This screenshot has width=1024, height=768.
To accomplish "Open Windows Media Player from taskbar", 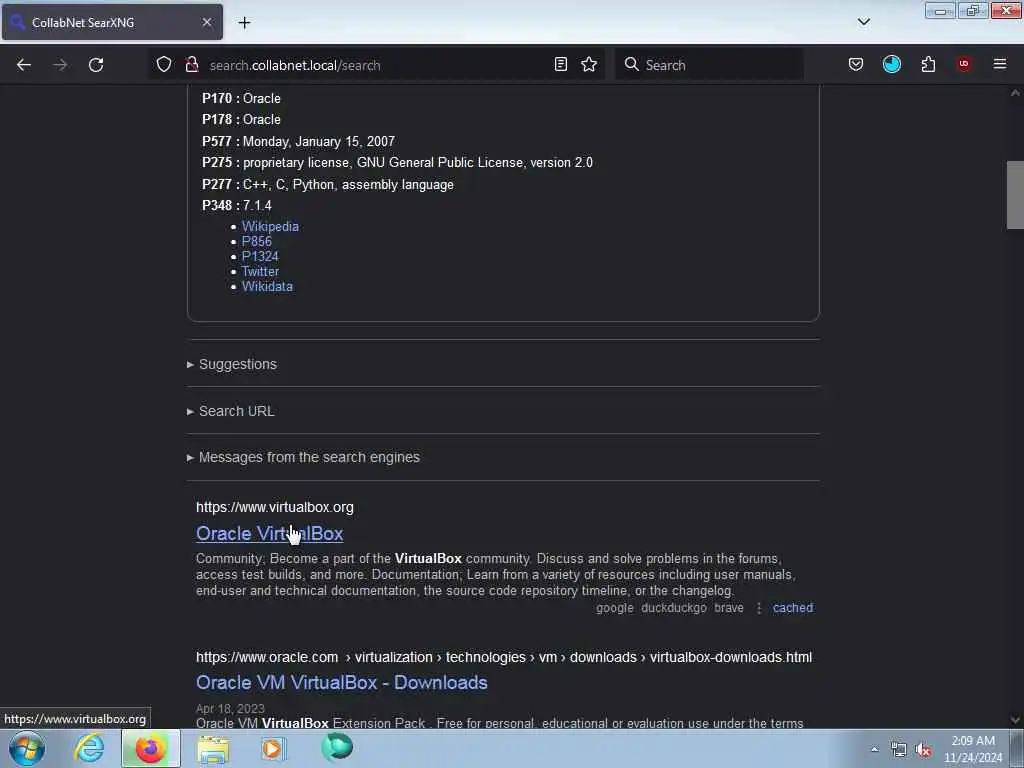I will (x=274, y=748).
